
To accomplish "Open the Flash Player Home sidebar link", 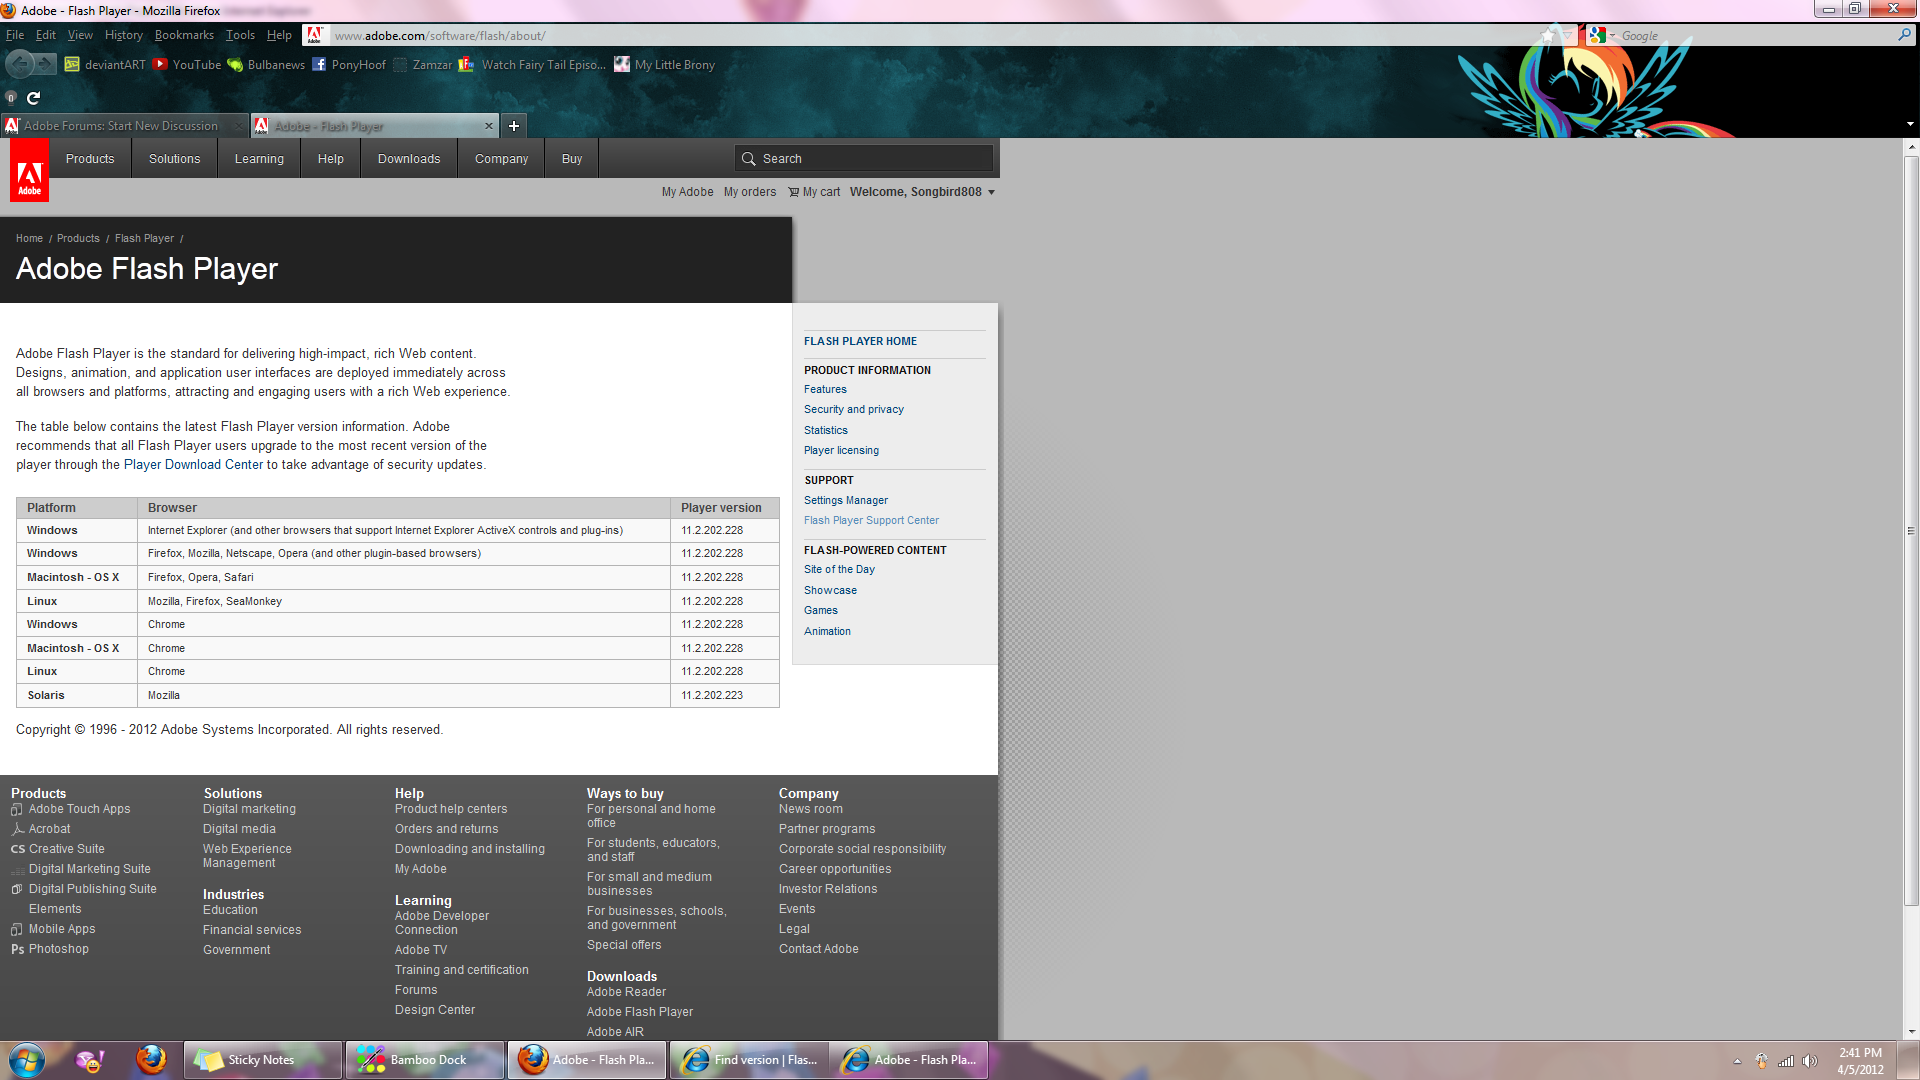I will click(x=860, y=342).
